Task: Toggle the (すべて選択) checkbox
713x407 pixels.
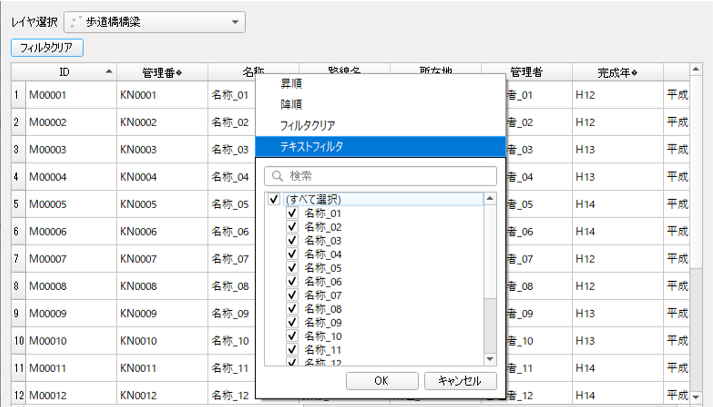Action: click(274, 199)
